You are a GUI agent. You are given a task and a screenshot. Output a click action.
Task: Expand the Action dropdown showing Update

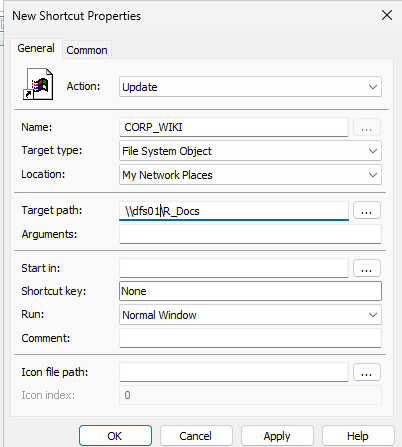click(x=250, y=87)
